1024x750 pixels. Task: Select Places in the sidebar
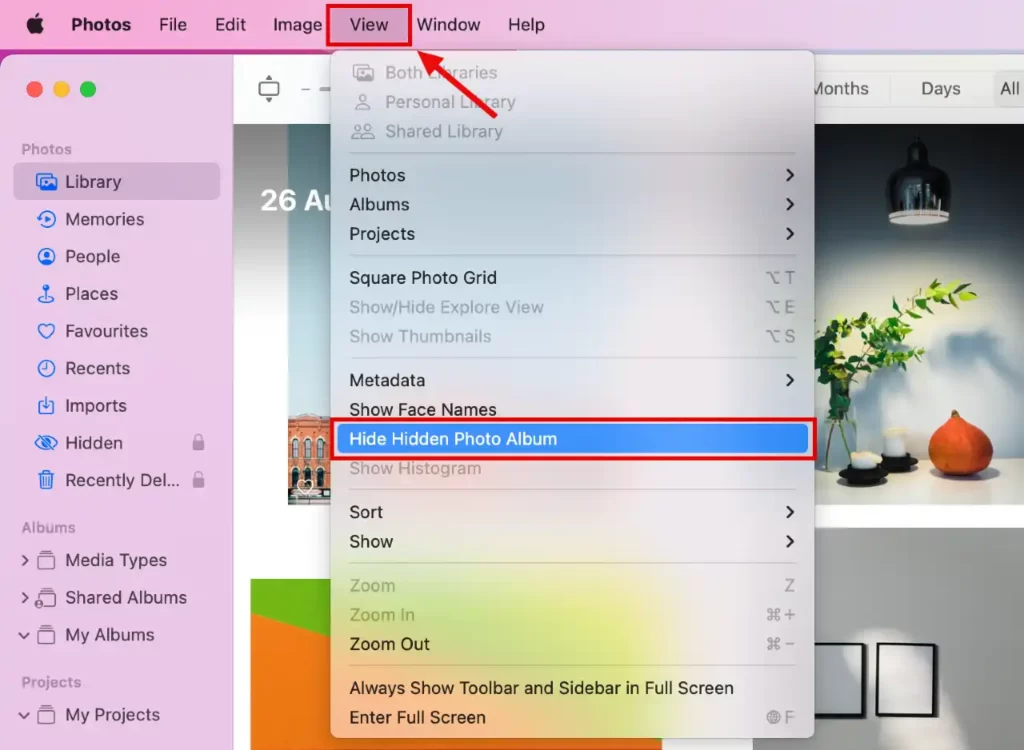click(117, 293)
